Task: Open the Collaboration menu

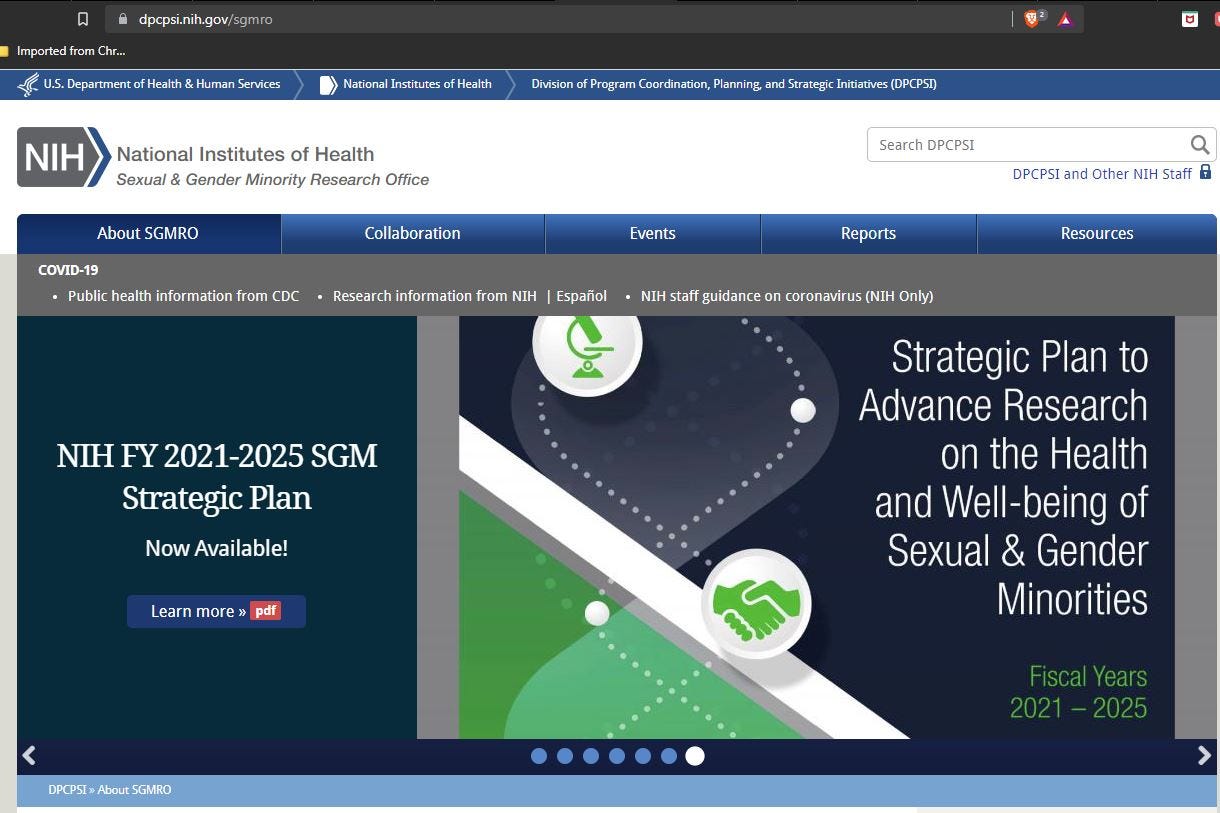Action: (x=413, y=233)
